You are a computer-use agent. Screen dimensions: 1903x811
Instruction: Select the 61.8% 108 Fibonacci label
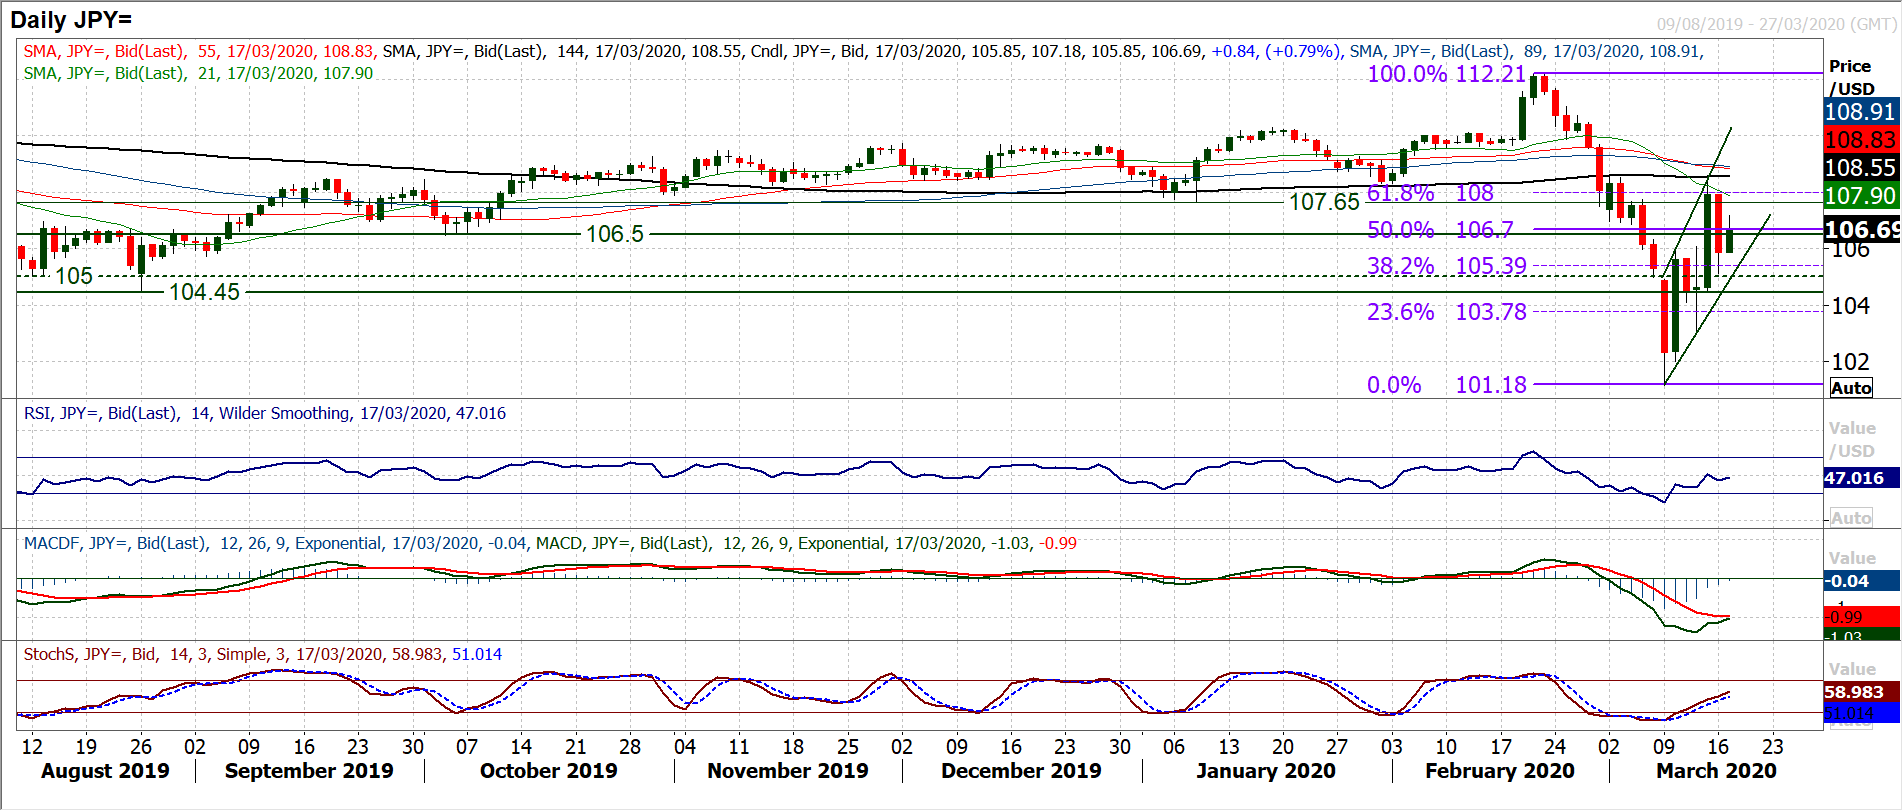[1430, 193]
